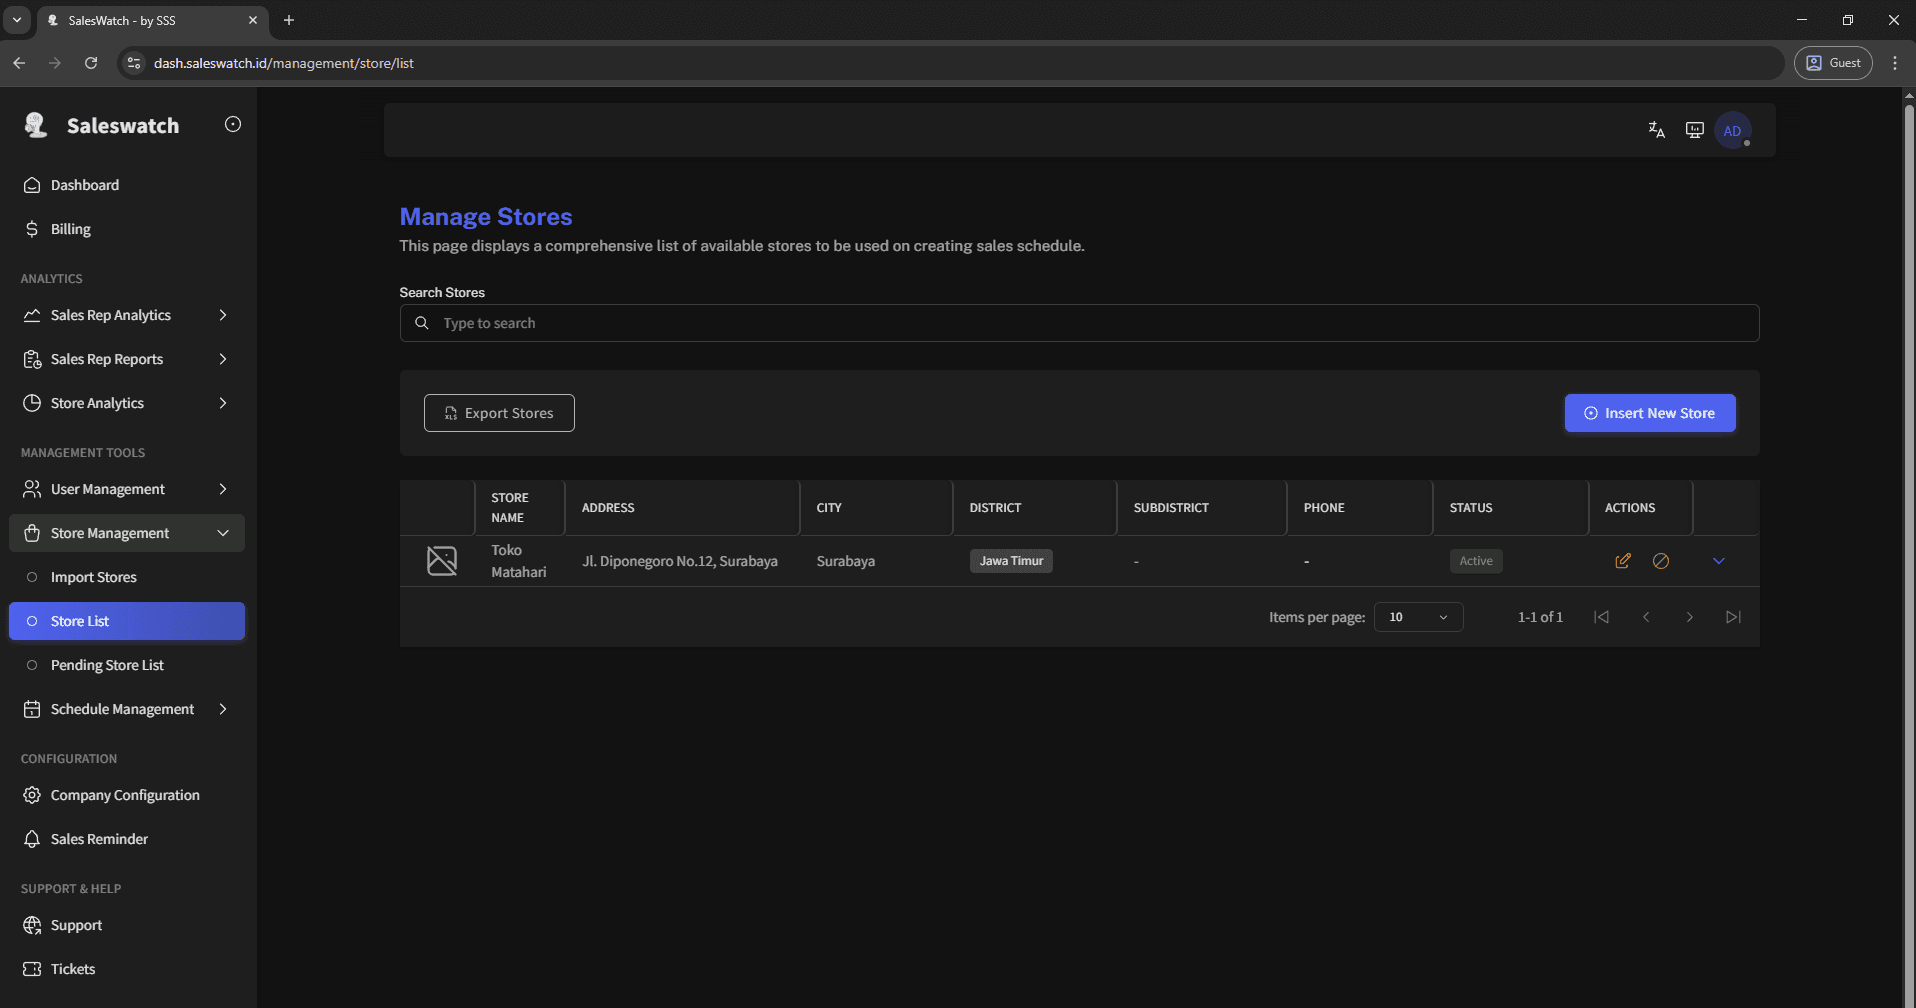Open the items per page dropdown
This screenshot has width=1916, height=1008.
[1418, 617]
